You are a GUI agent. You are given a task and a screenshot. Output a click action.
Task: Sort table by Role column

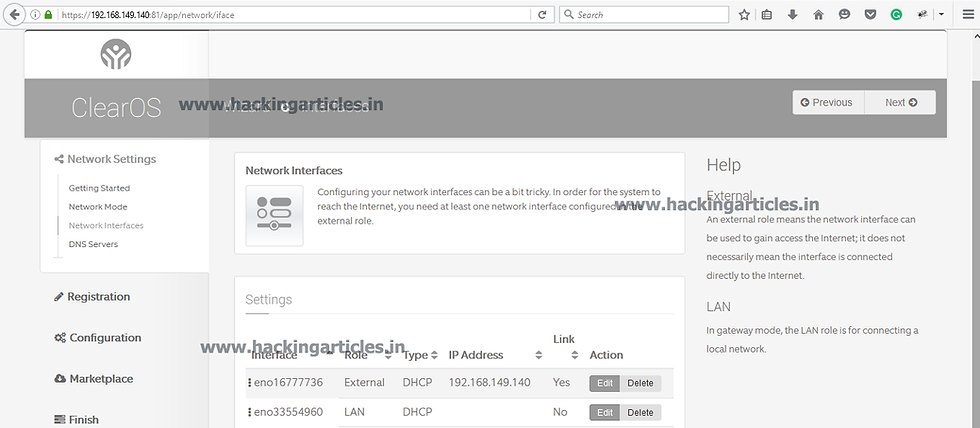point(368,355)
